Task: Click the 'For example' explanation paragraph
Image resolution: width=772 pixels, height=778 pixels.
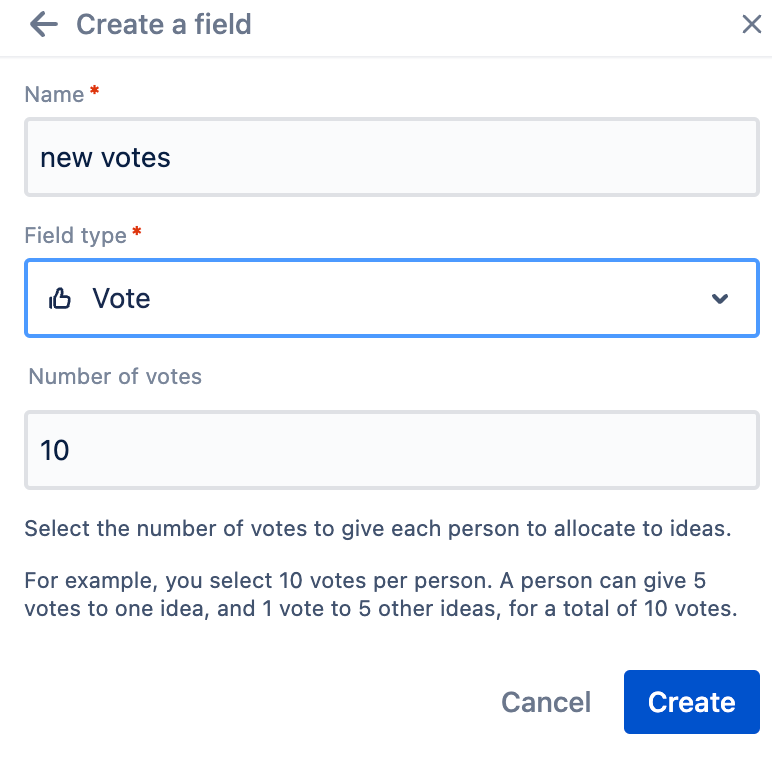Action: pyautogui.click(x=381, y=594)
